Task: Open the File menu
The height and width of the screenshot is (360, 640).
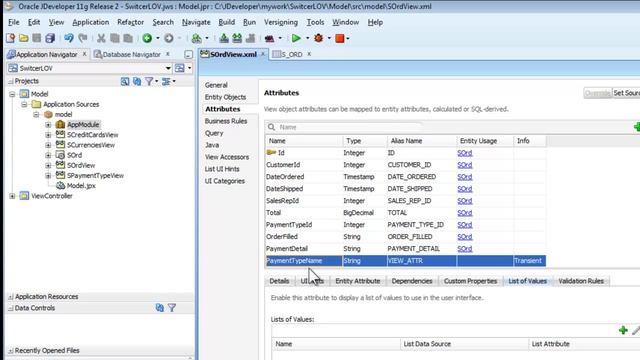Action: 13,22
